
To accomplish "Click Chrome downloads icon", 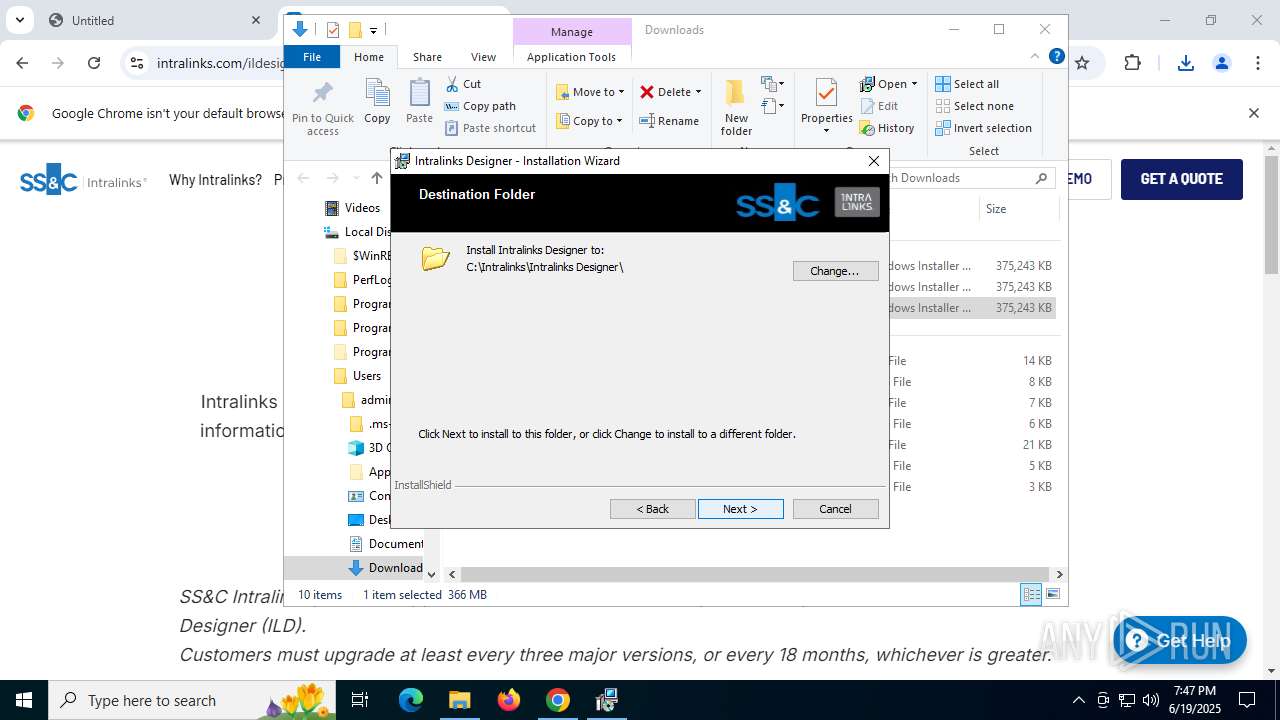I will tap(1186, 63).
